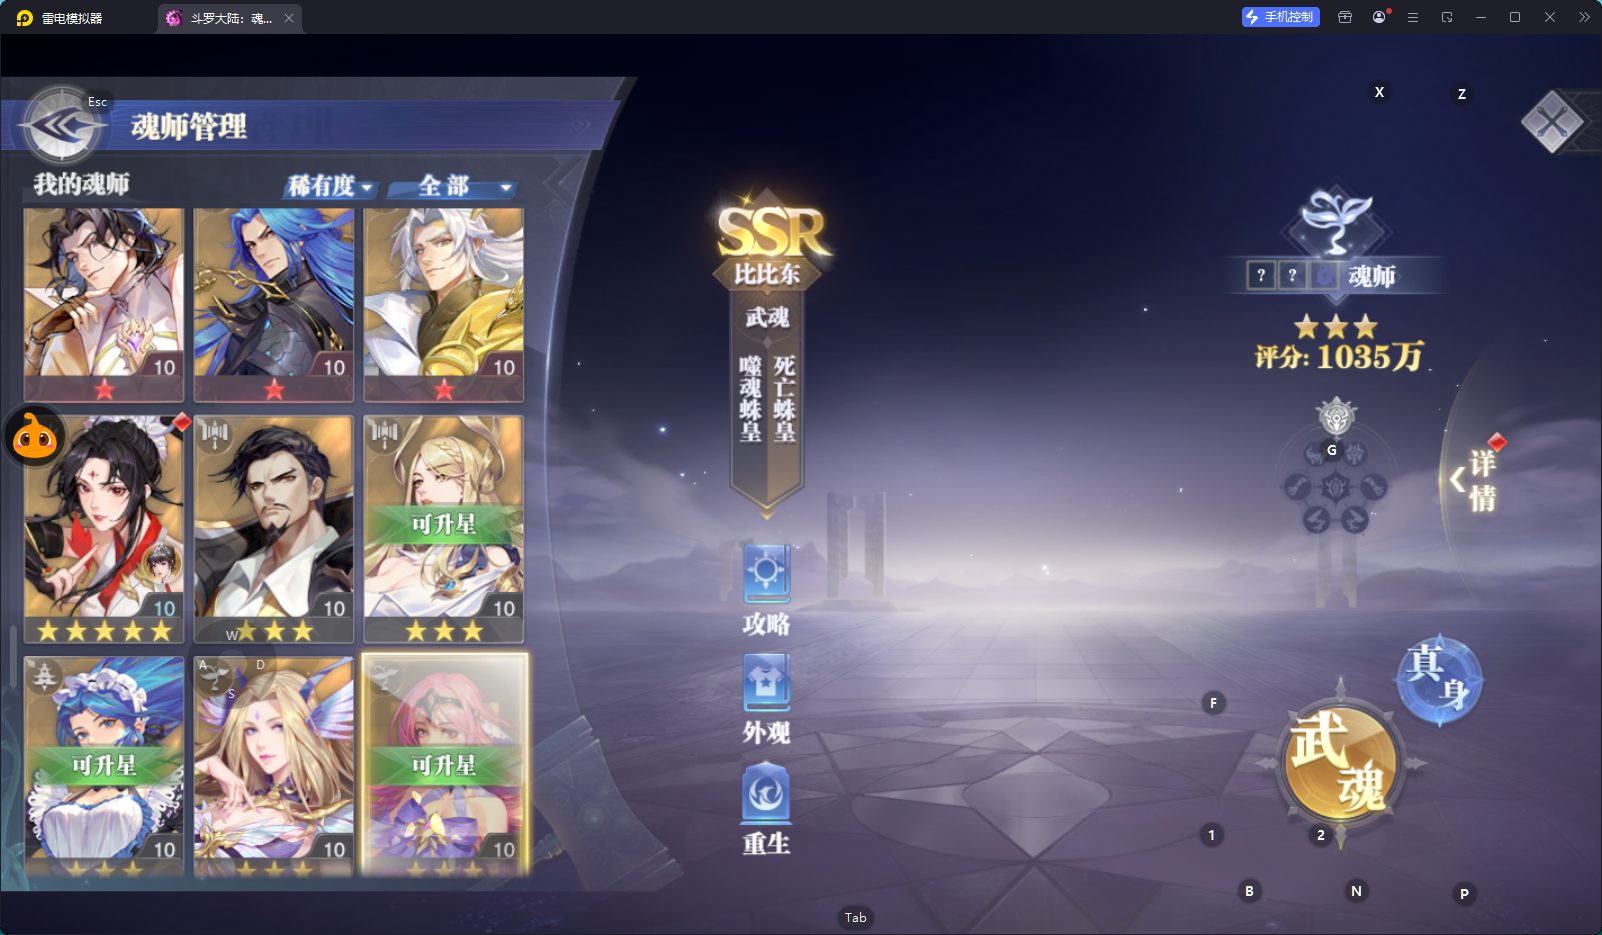Close the 斗罗大陆 emulator tab
This screenshot has width=1602, height=935.
click(x=289, y=18)
